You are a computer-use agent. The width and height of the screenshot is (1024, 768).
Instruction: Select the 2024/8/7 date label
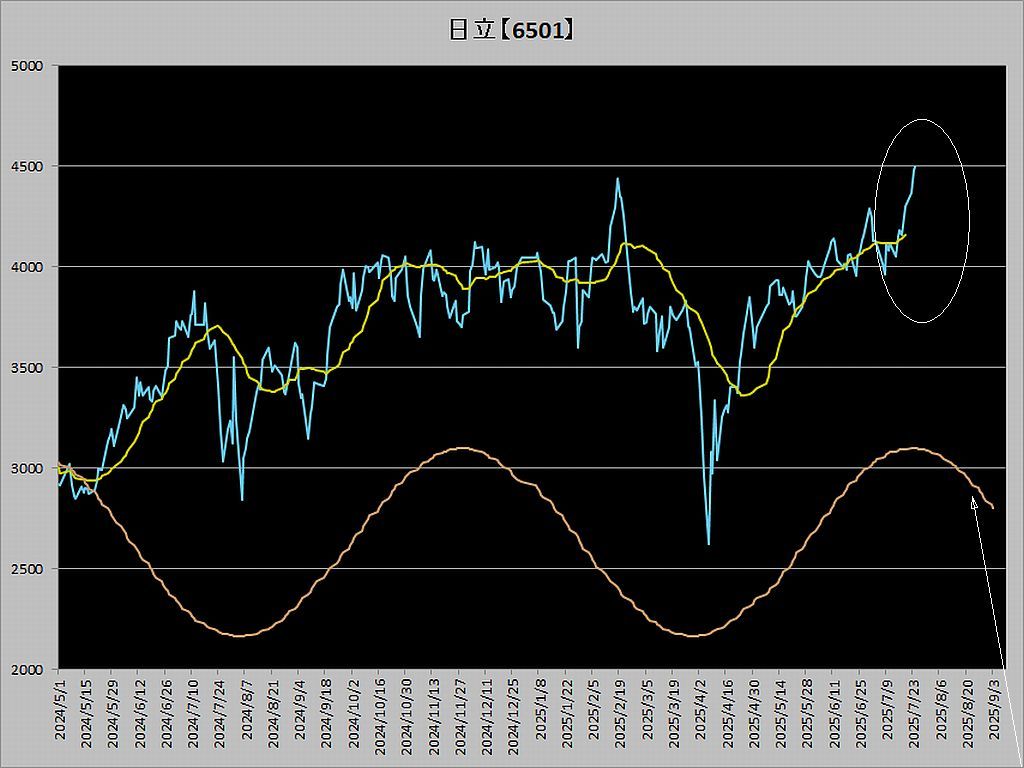pos(245,713)
